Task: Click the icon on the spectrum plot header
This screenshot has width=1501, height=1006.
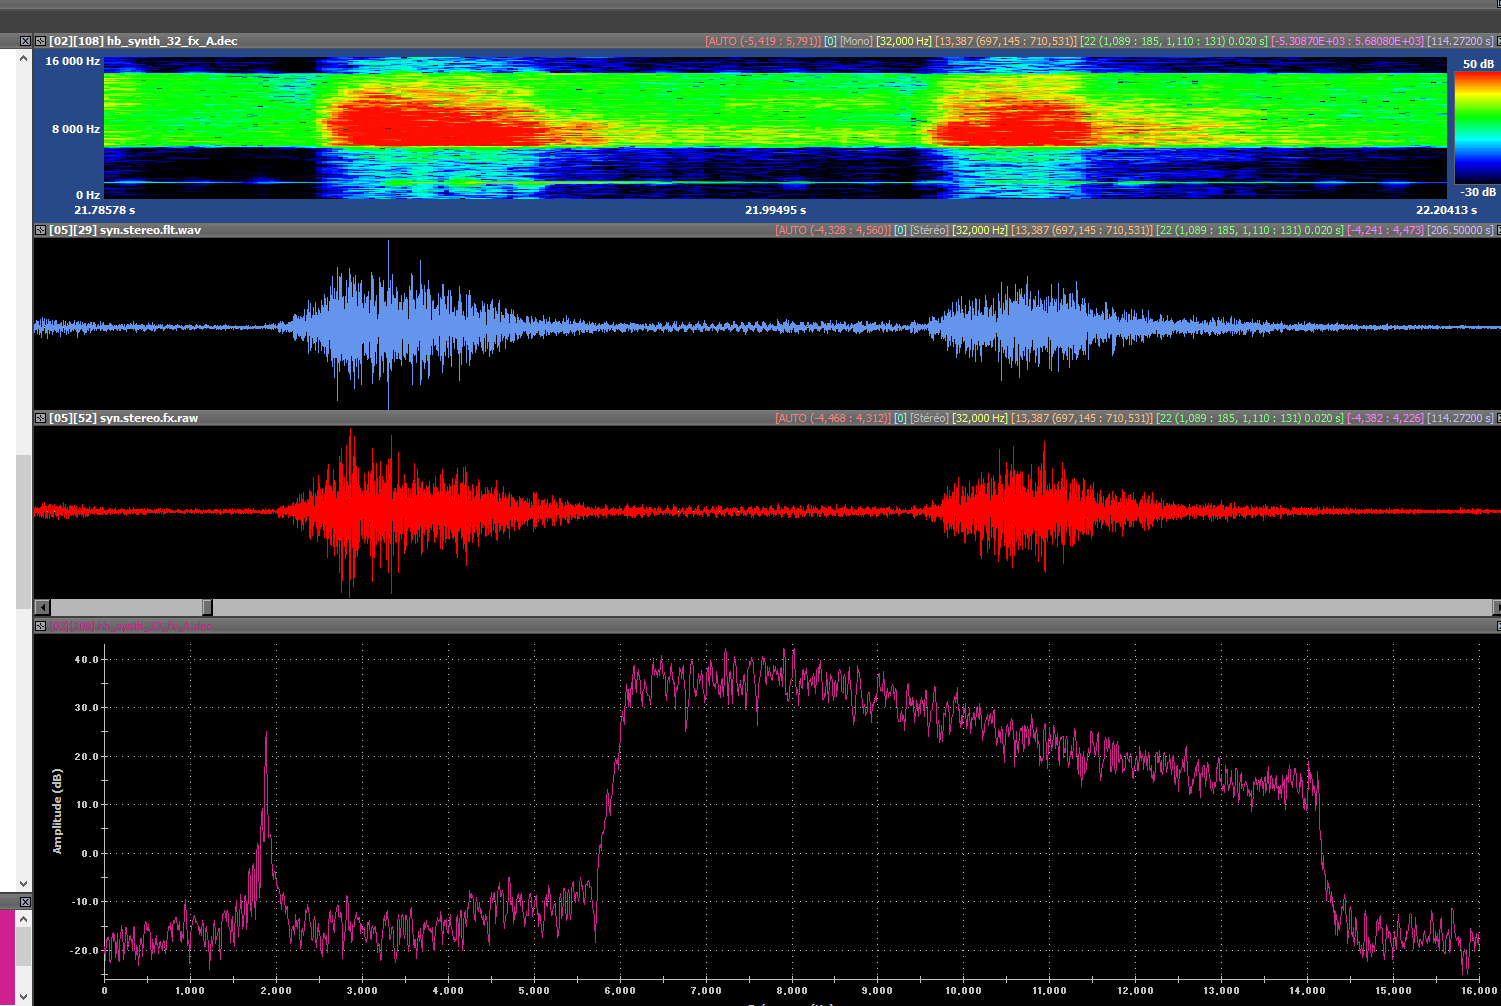Action: coord(40,626)
